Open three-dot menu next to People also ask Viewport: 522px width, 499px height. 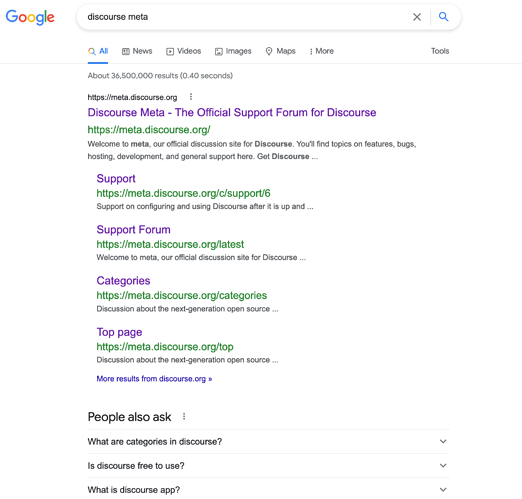(184, 416)
